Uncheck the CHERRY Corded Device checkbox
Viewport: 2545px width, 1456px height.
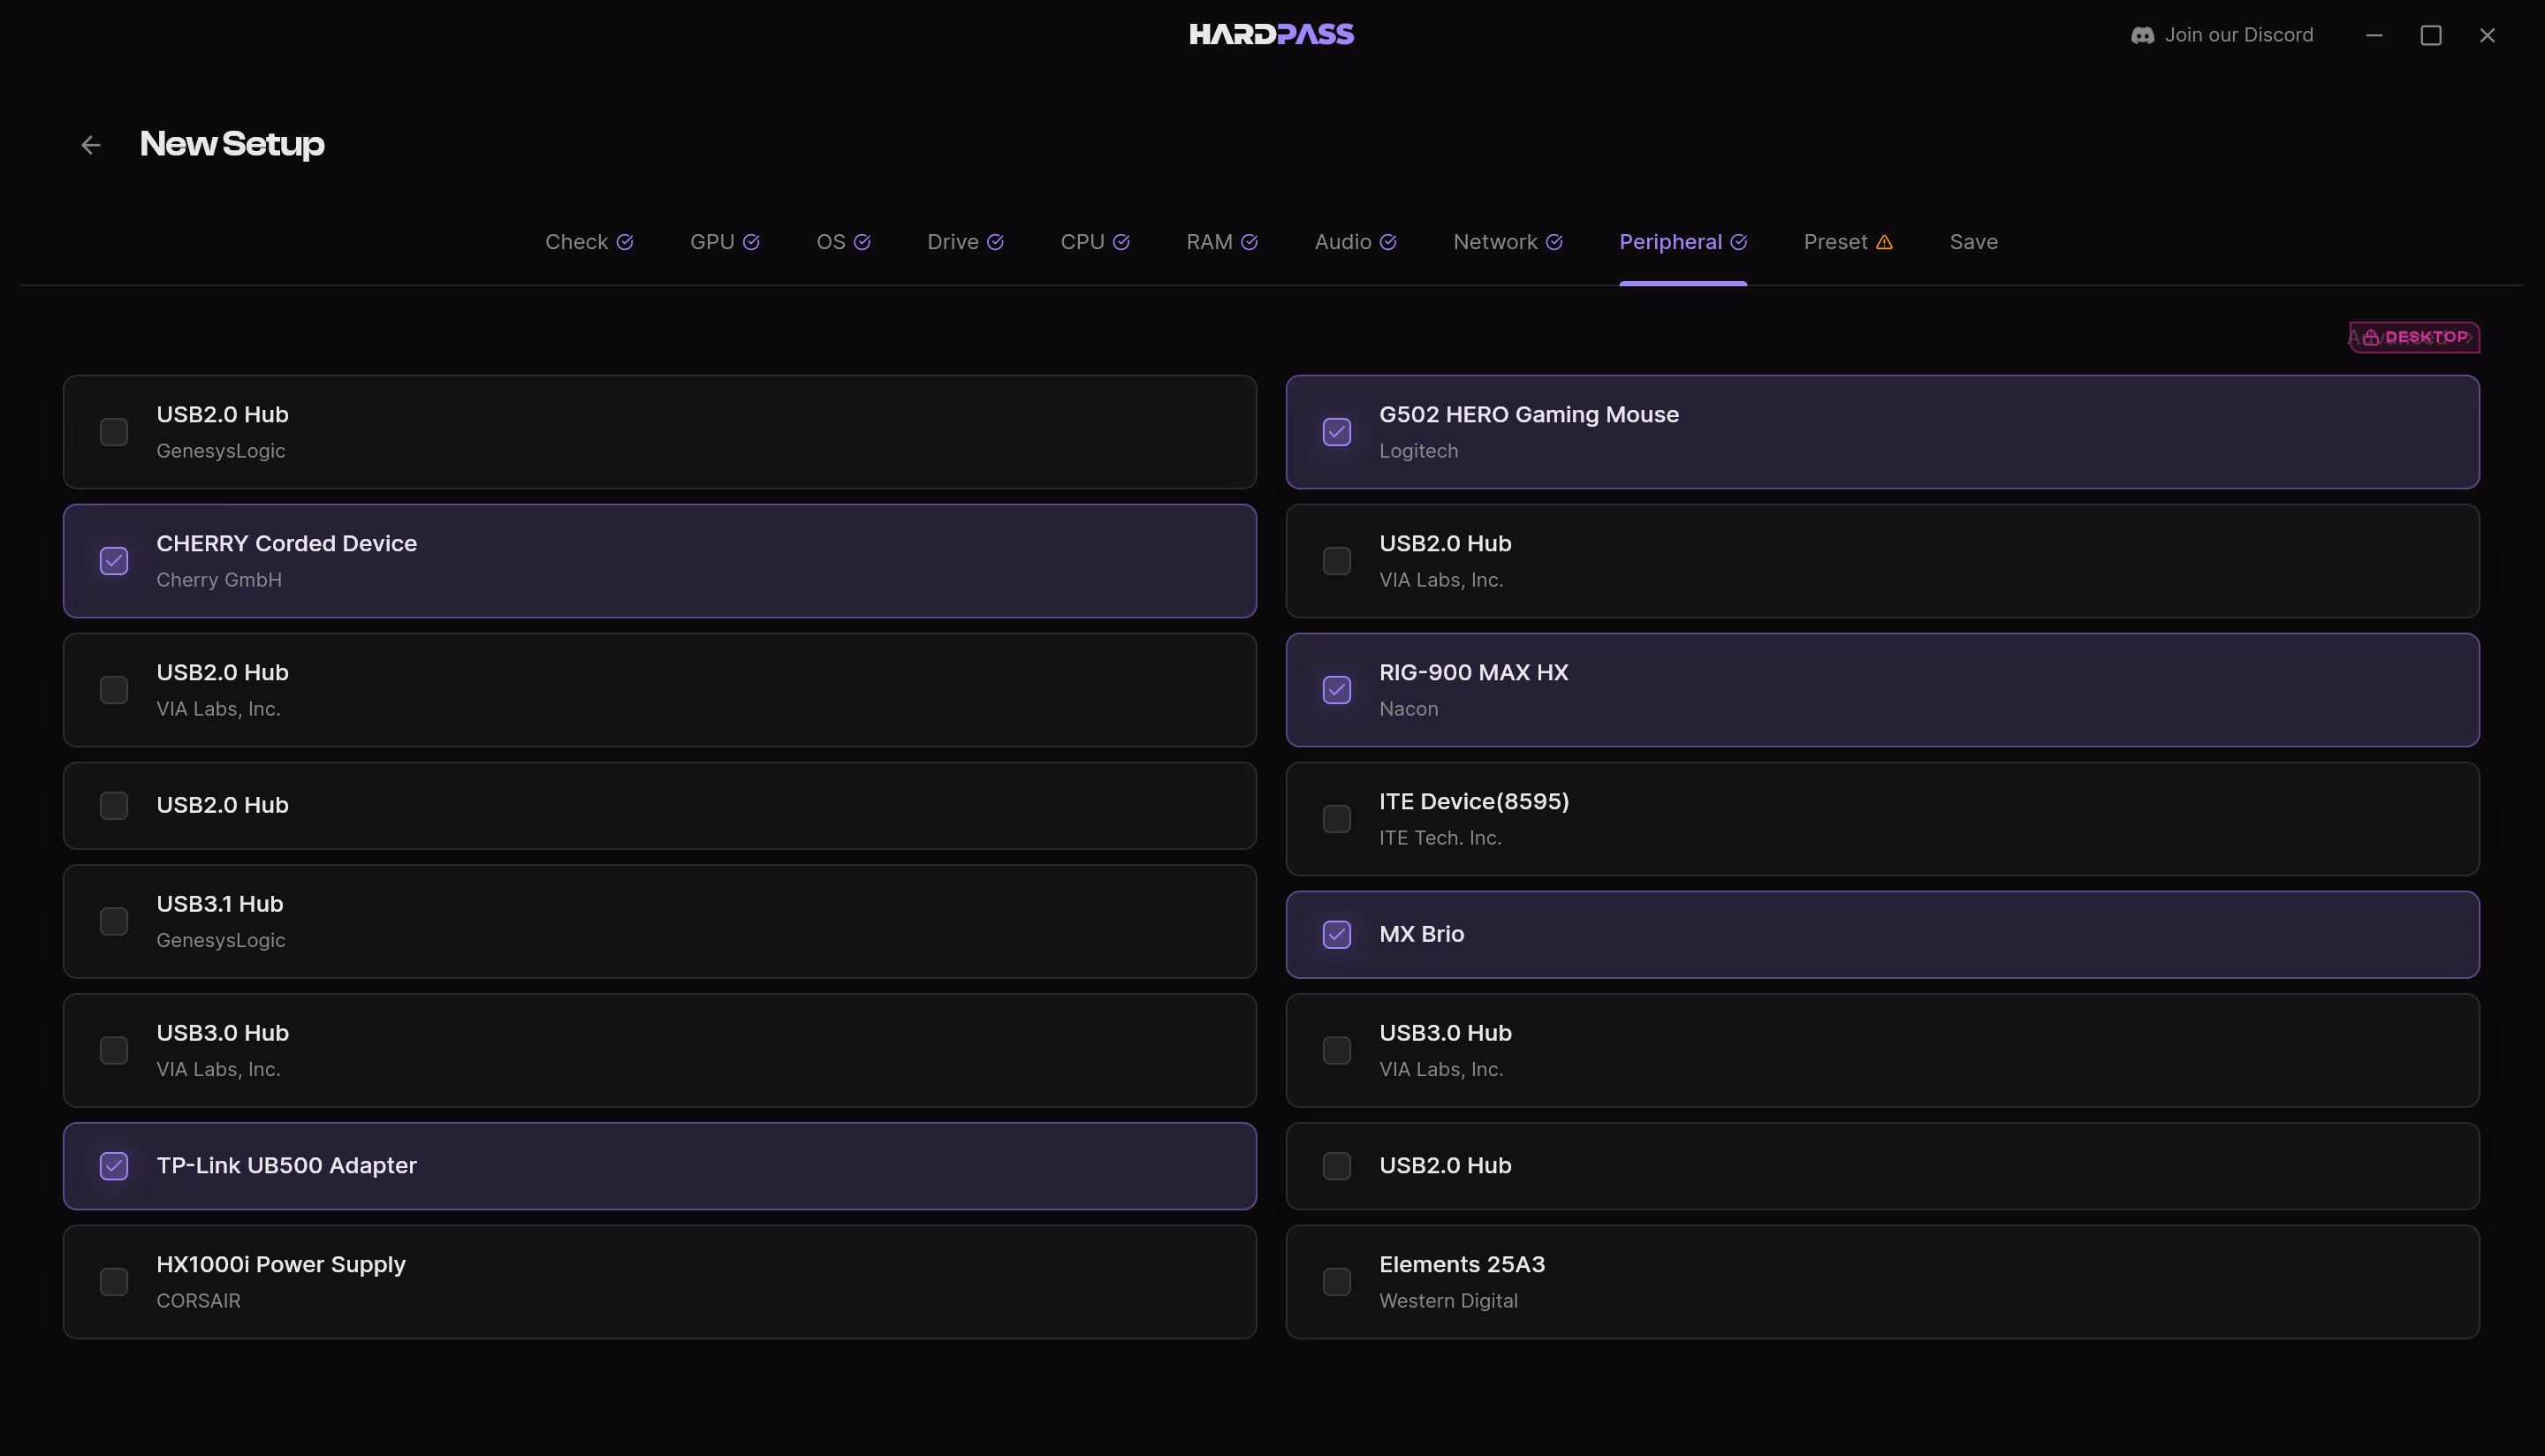pos(114,561)
